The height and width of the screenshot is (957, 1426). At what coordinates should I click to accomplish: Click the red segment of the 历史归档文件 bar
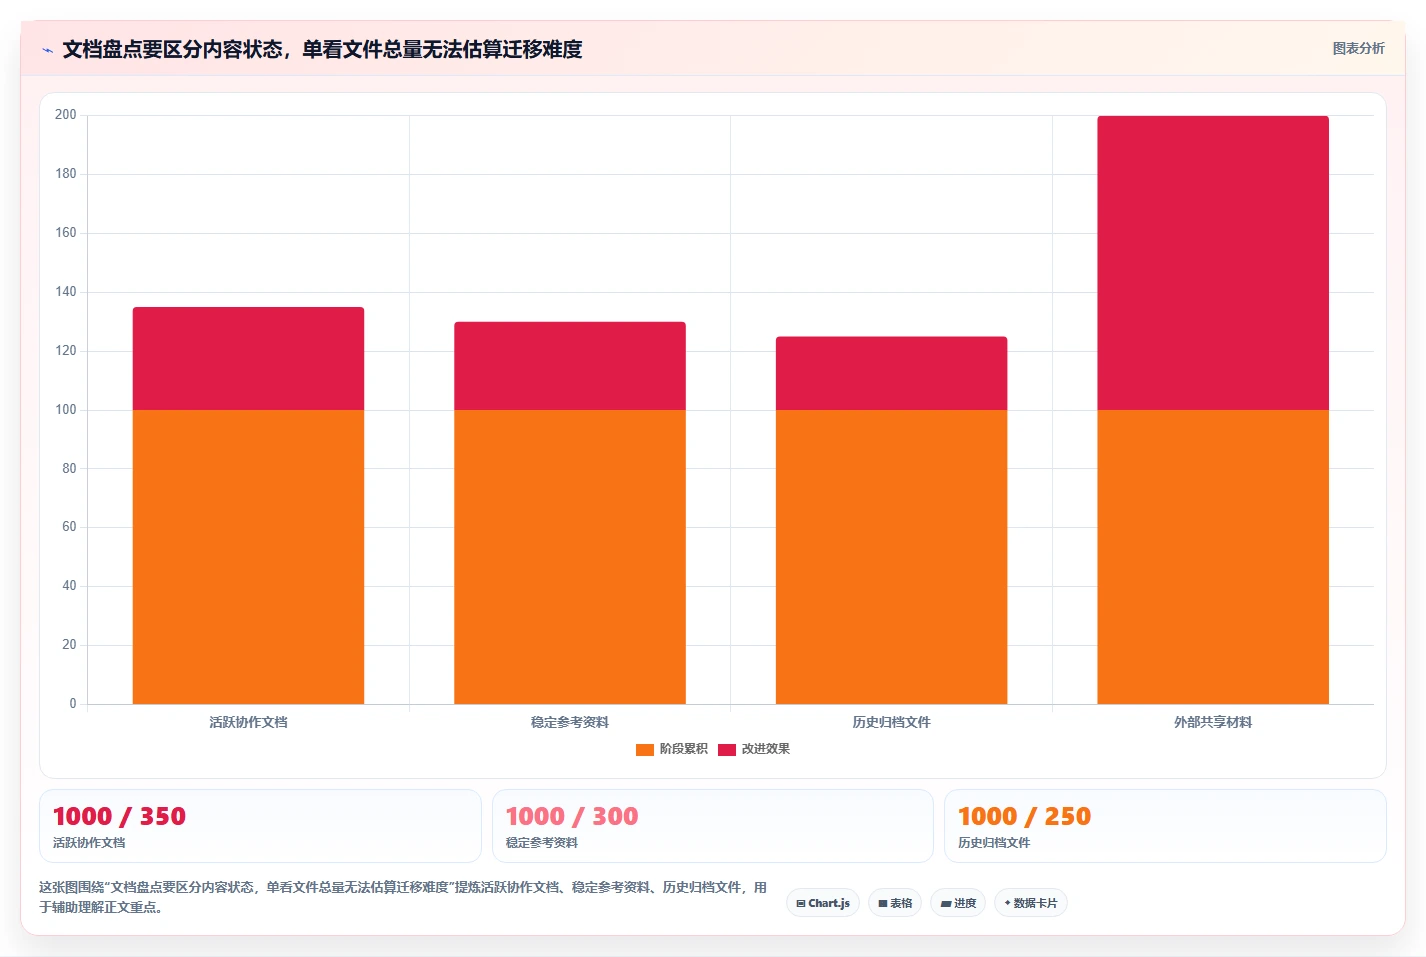coord(891,373)
